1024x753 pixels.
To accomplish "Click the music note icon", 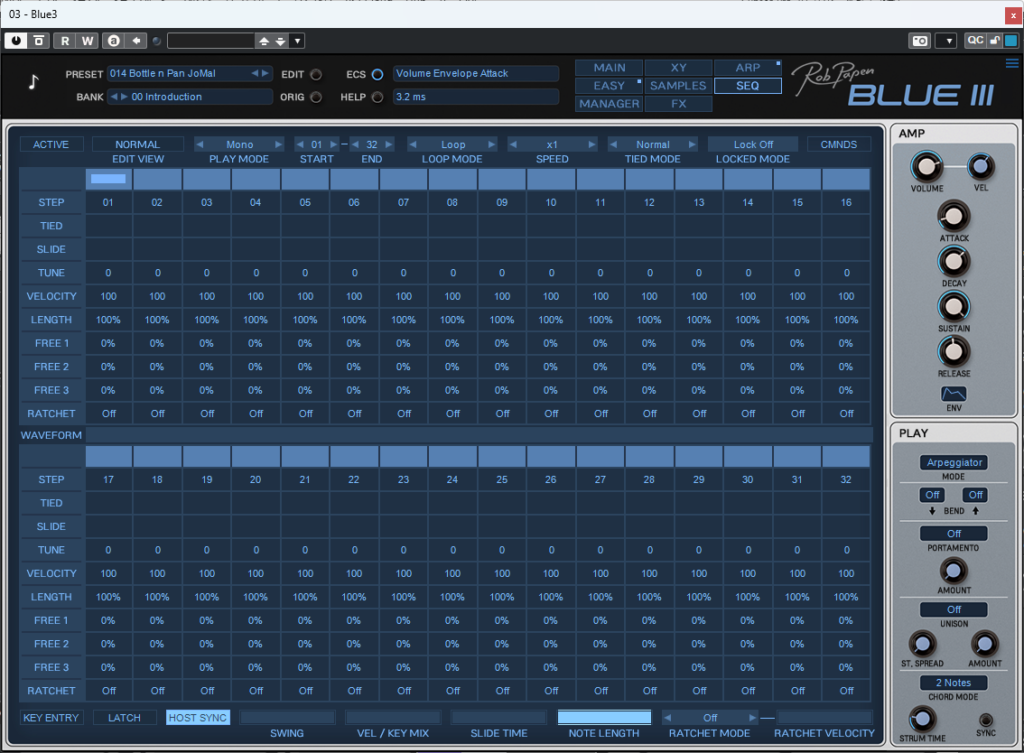I will click(x=33, y=82).
